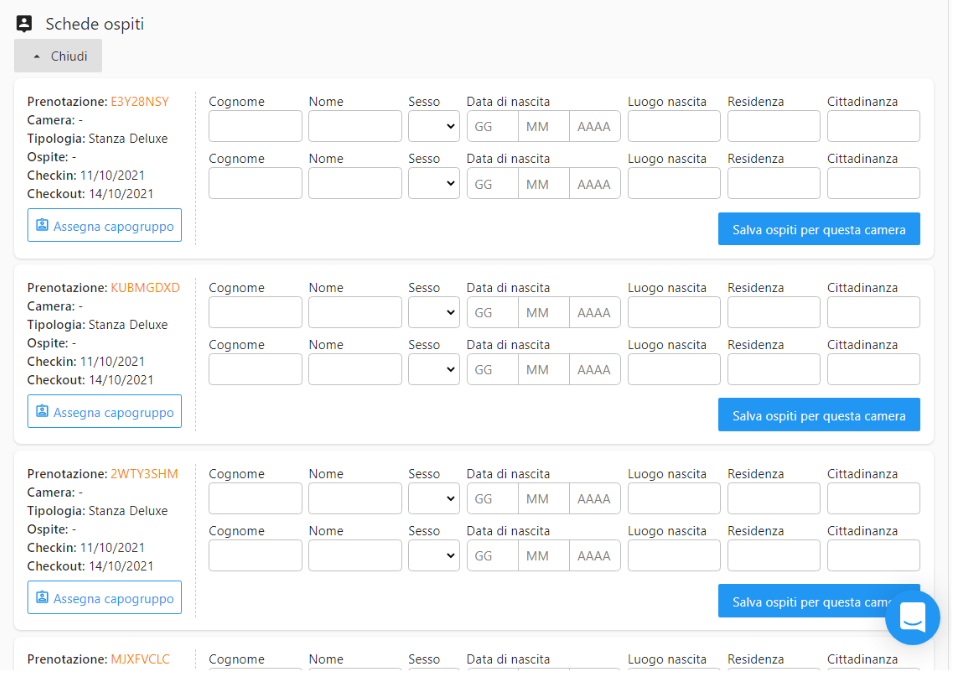Focus first Cognome field for booking E3Y28NSY
Image resolution: width=953 pixels, height=674 pixels.
[x=255, y=126]
